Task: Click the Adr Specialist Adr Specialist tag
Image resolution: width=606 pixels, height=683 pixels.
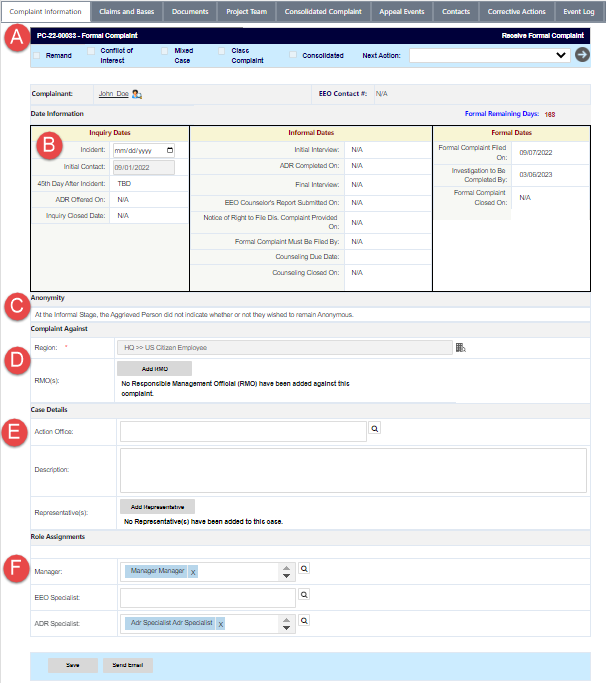Action: (x=172, y=623)
